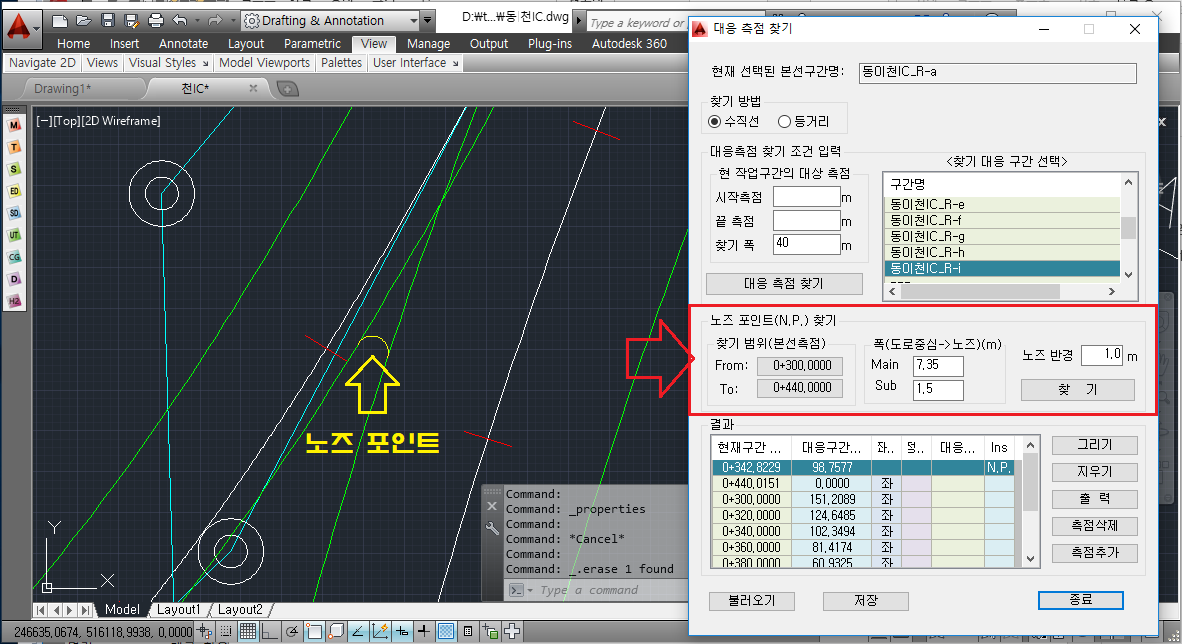The image size is (1182, 644).
Task: Click the Plot printer icon
Action: tap(156, 20)
